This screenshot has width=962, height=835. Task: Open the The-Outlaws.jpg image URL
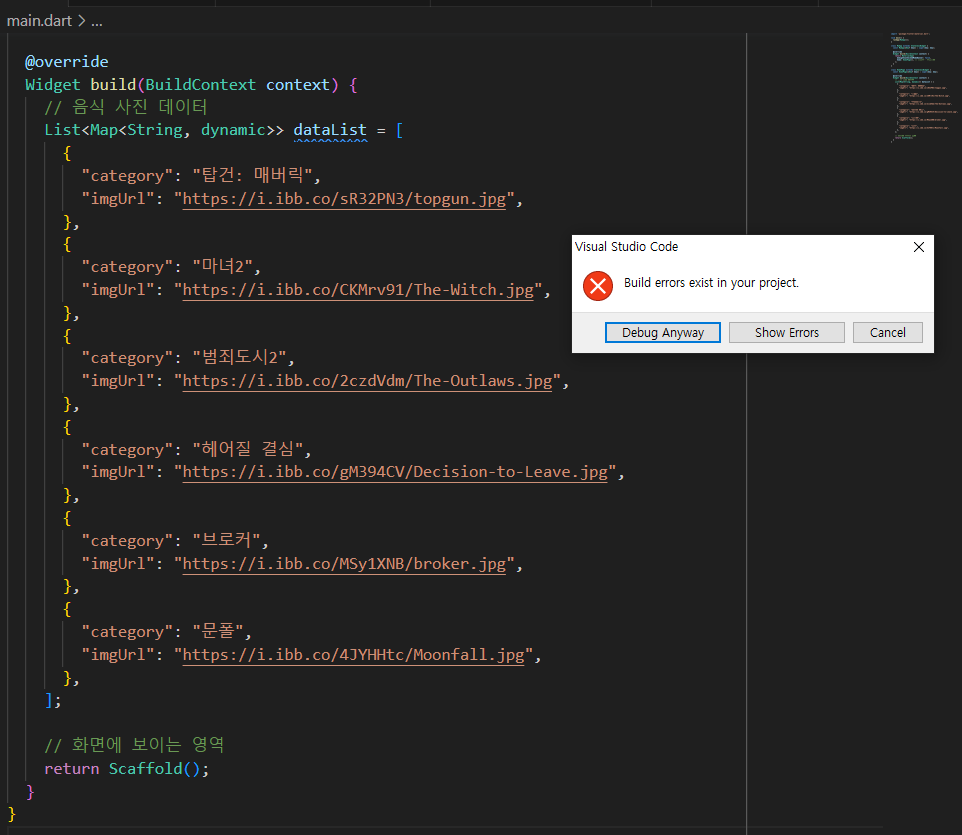pos(367,381)
